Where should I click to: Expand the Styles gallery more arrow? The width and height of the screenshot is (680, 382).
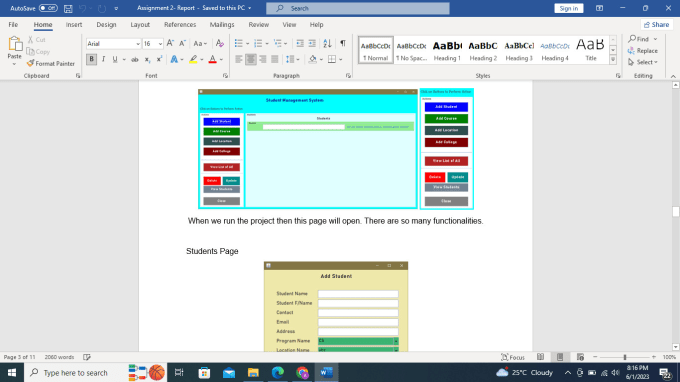click(613, 60)
